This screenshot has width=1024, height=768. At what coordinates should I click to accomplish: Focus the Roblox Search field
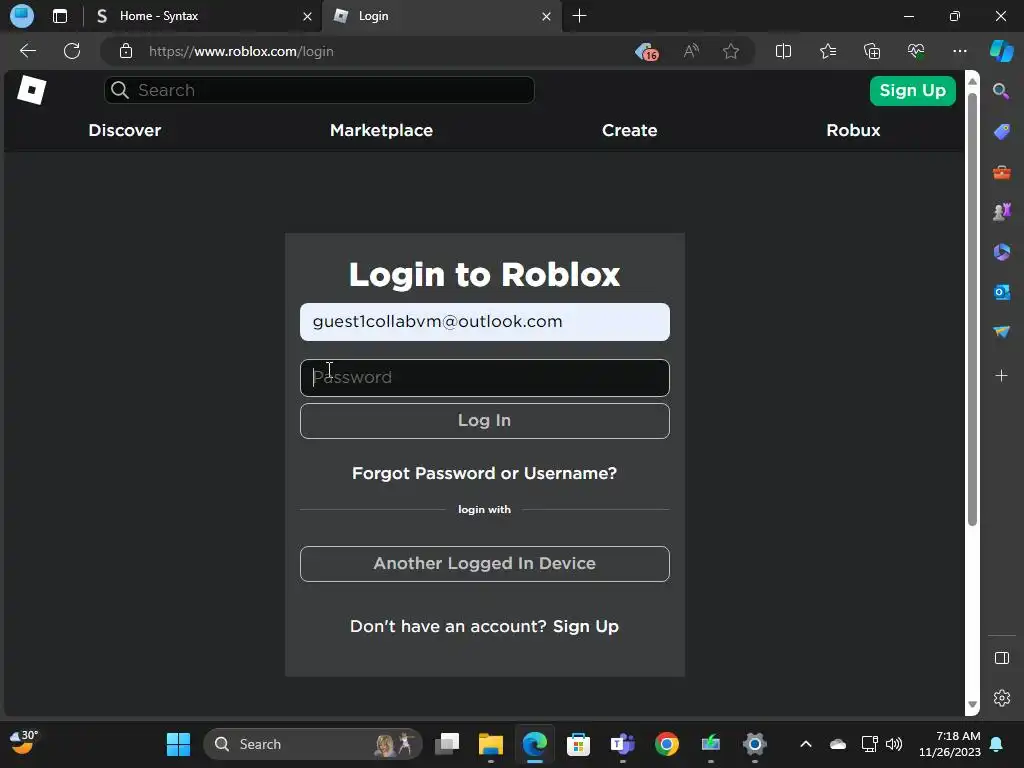click(319, 90)
